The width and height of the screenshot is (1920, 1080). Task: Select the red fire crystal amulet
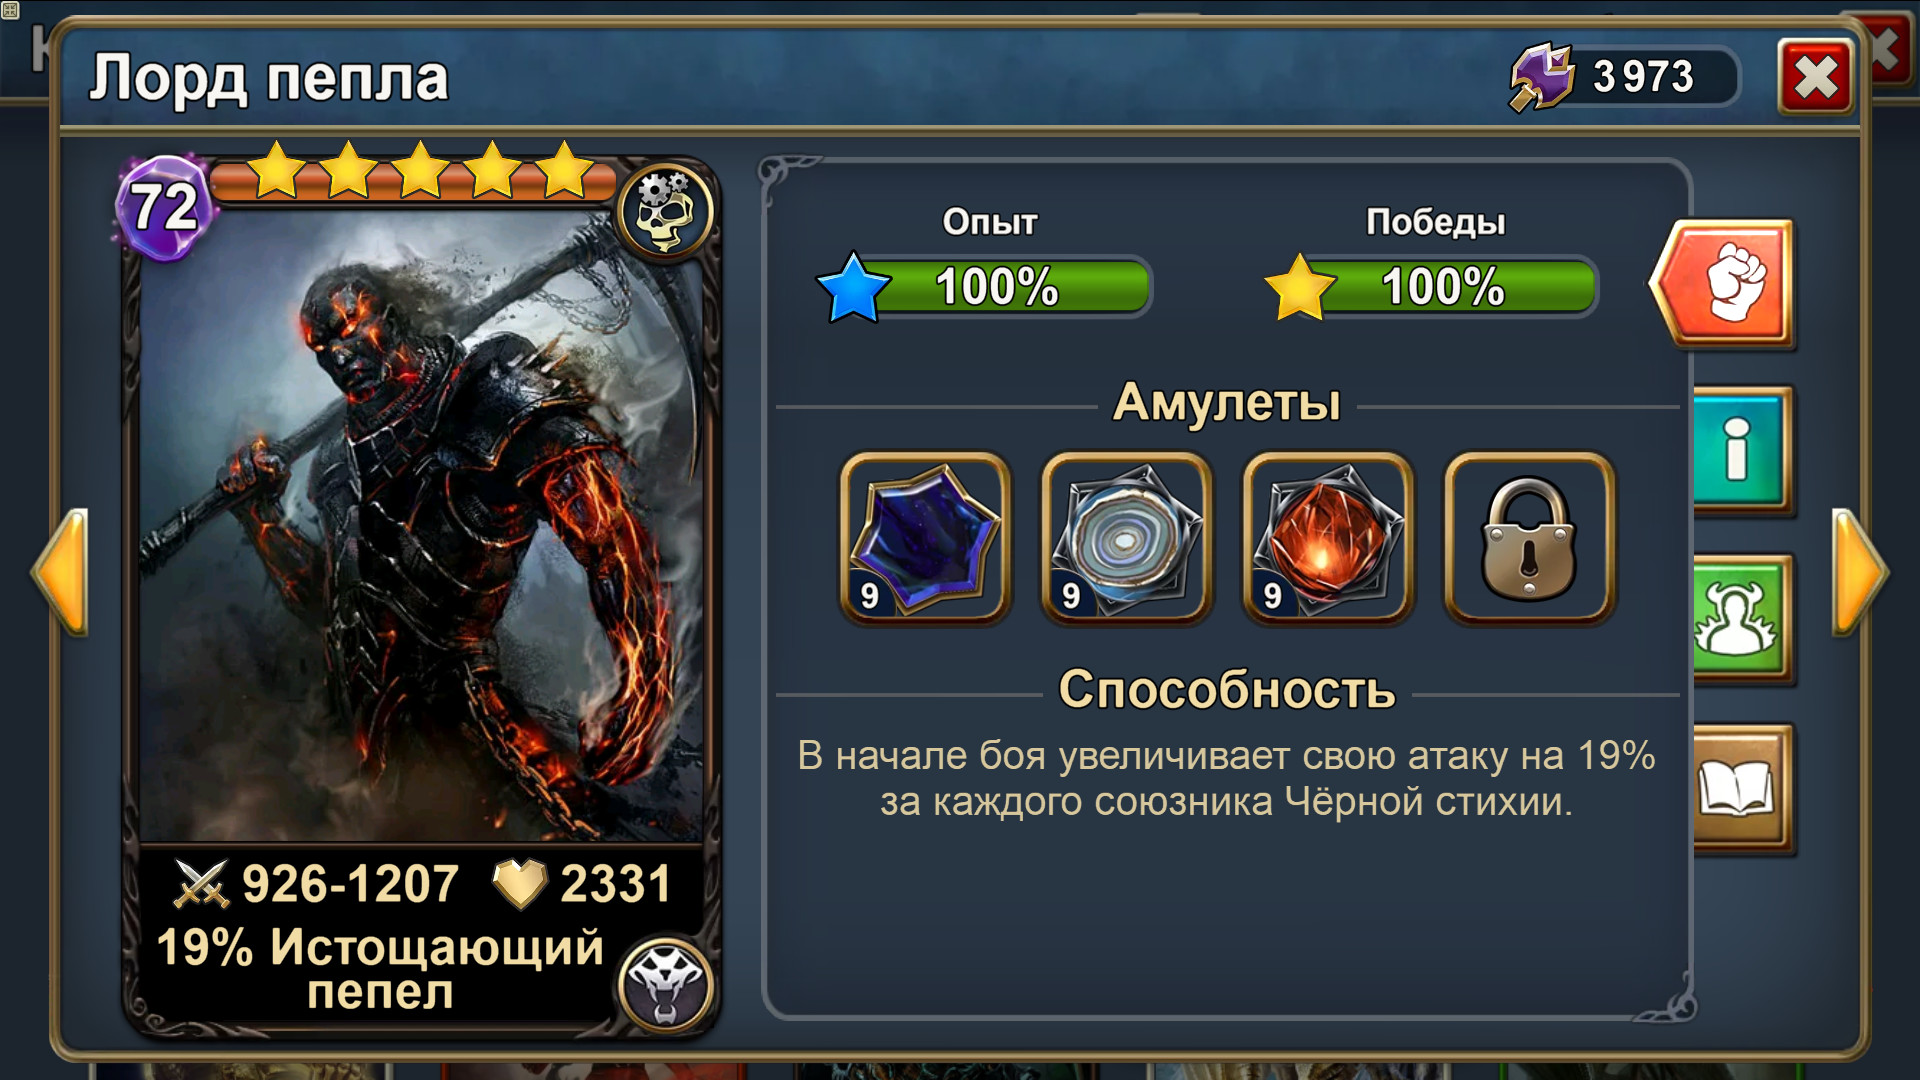[1328, 538]
